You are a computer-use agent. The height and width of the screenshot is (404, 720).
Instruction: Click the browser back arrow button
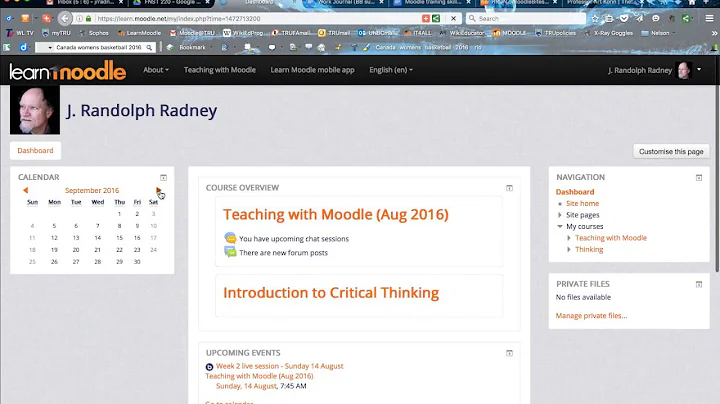coord(65,18)
